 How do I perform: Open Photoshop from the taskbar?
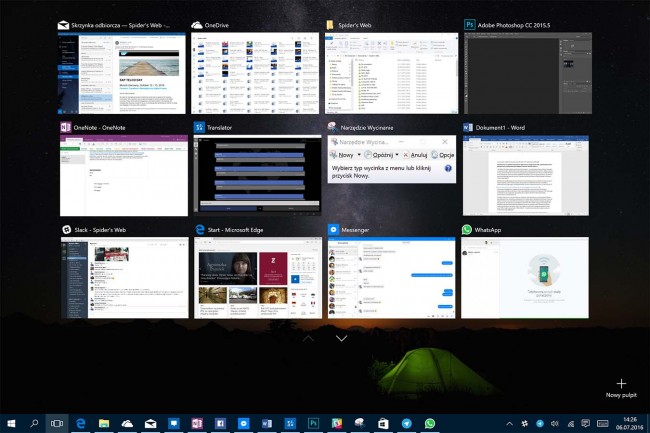[313, 423]
